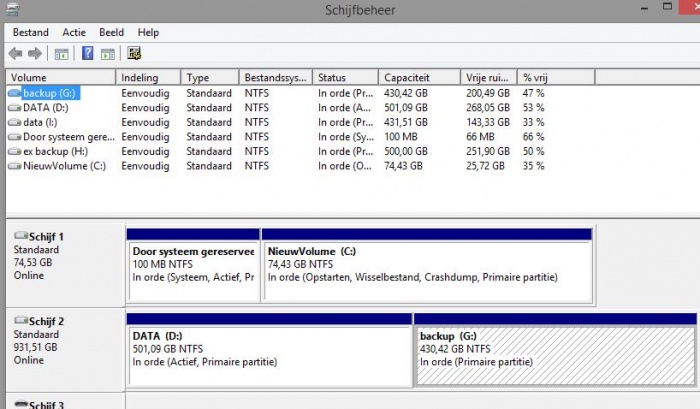Click the 50 % free cell
This screenshot has width=700, height=409.
[533, 151]
